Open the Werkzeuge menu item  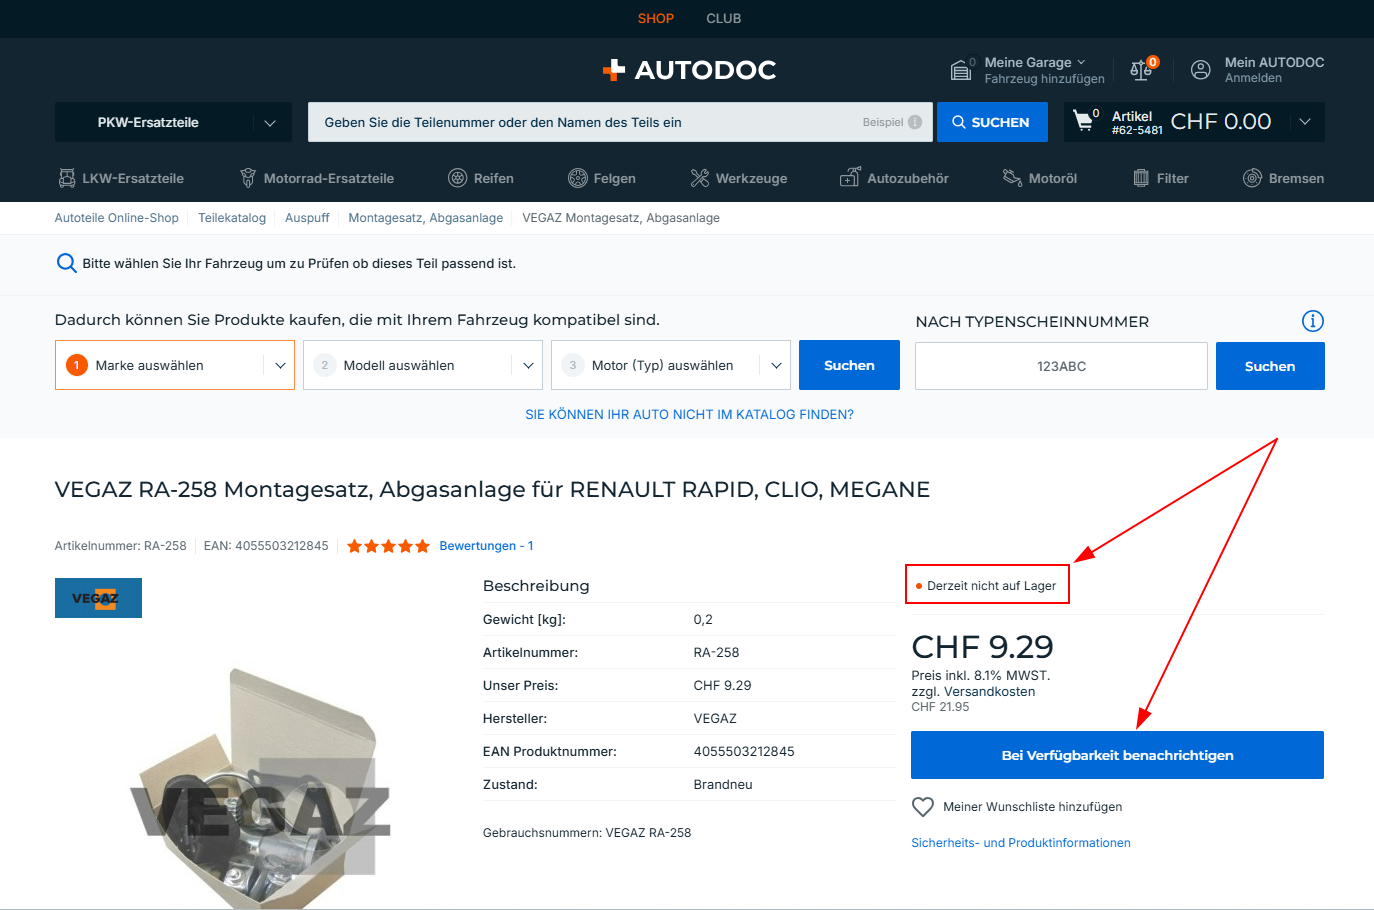tap(739, 178)
